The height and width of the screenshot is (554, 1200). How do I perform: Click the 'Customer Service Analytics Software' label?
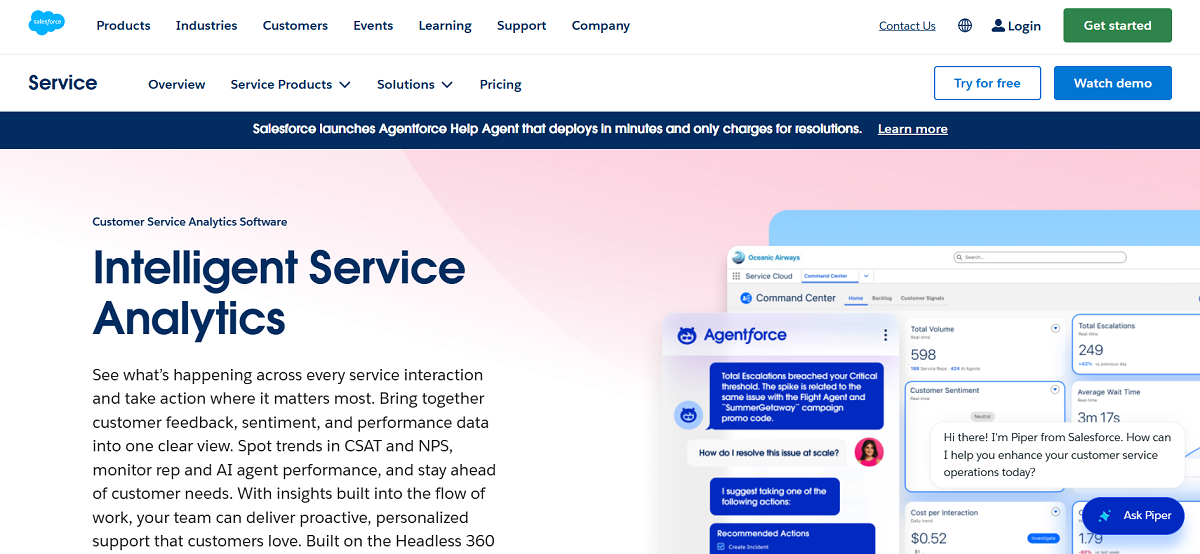tap(190, 222)
